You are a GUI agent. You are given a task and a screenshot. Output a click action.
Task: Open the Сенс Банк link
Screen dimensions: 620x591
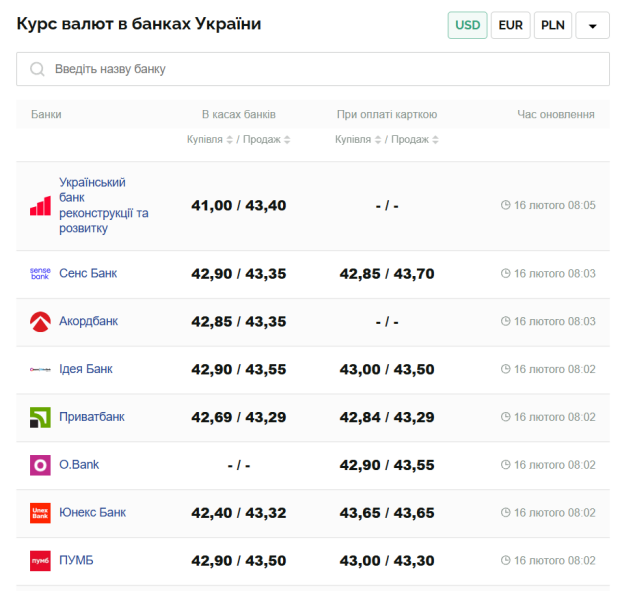[x=88, y=273]
